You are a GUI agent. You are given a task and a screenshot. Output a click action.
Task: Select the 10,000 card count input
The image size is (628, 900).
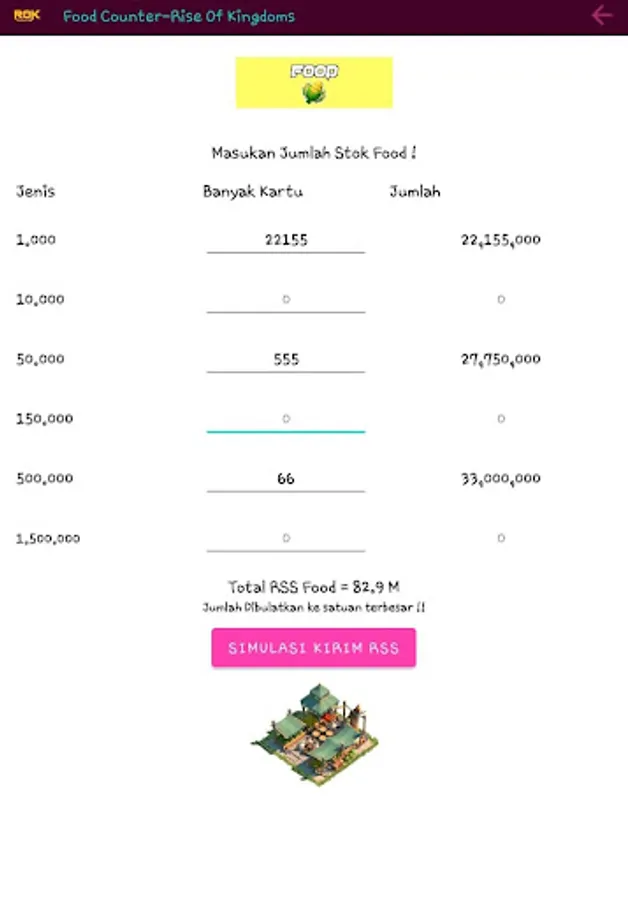pos(286,299)
